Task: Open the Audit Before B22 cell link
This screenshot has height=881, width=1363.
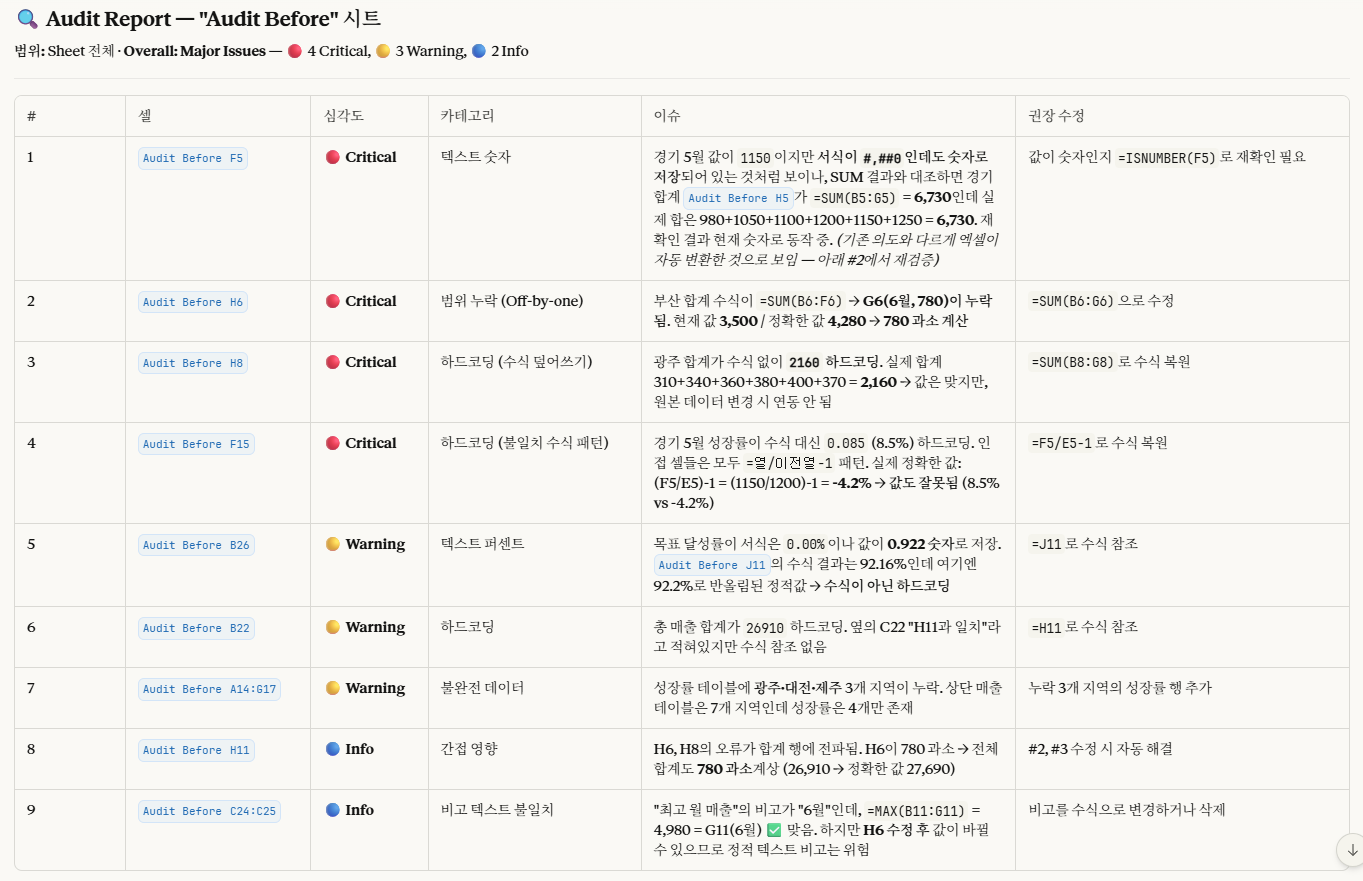Action: (x=196, y=628)
